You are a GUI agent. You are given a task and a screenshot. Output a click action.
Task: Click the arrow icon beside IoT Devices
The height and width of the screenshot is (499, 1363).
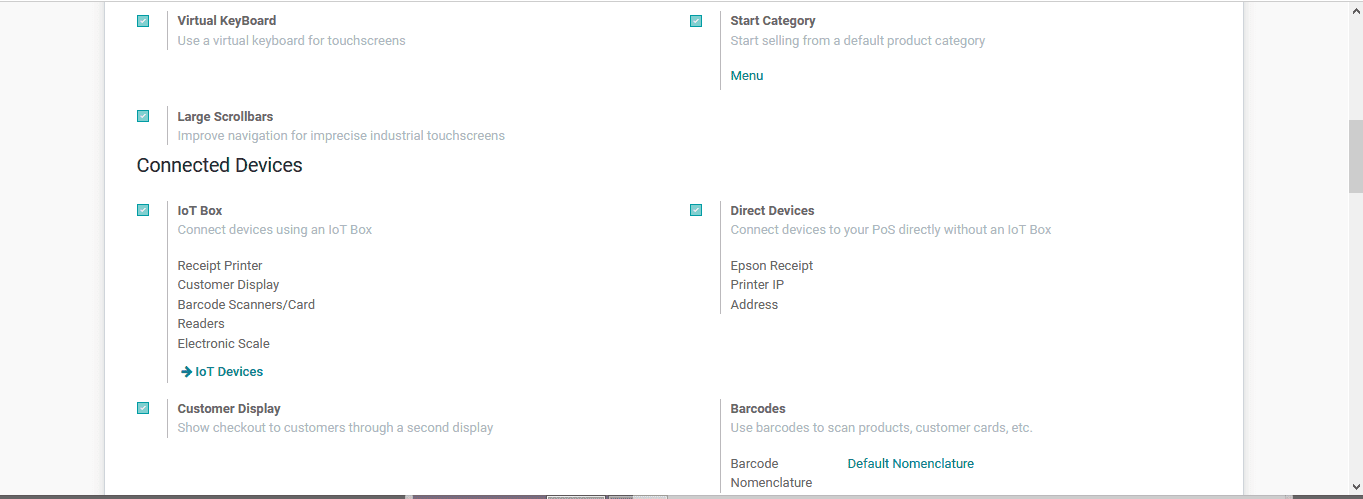[x=186, y=372]
